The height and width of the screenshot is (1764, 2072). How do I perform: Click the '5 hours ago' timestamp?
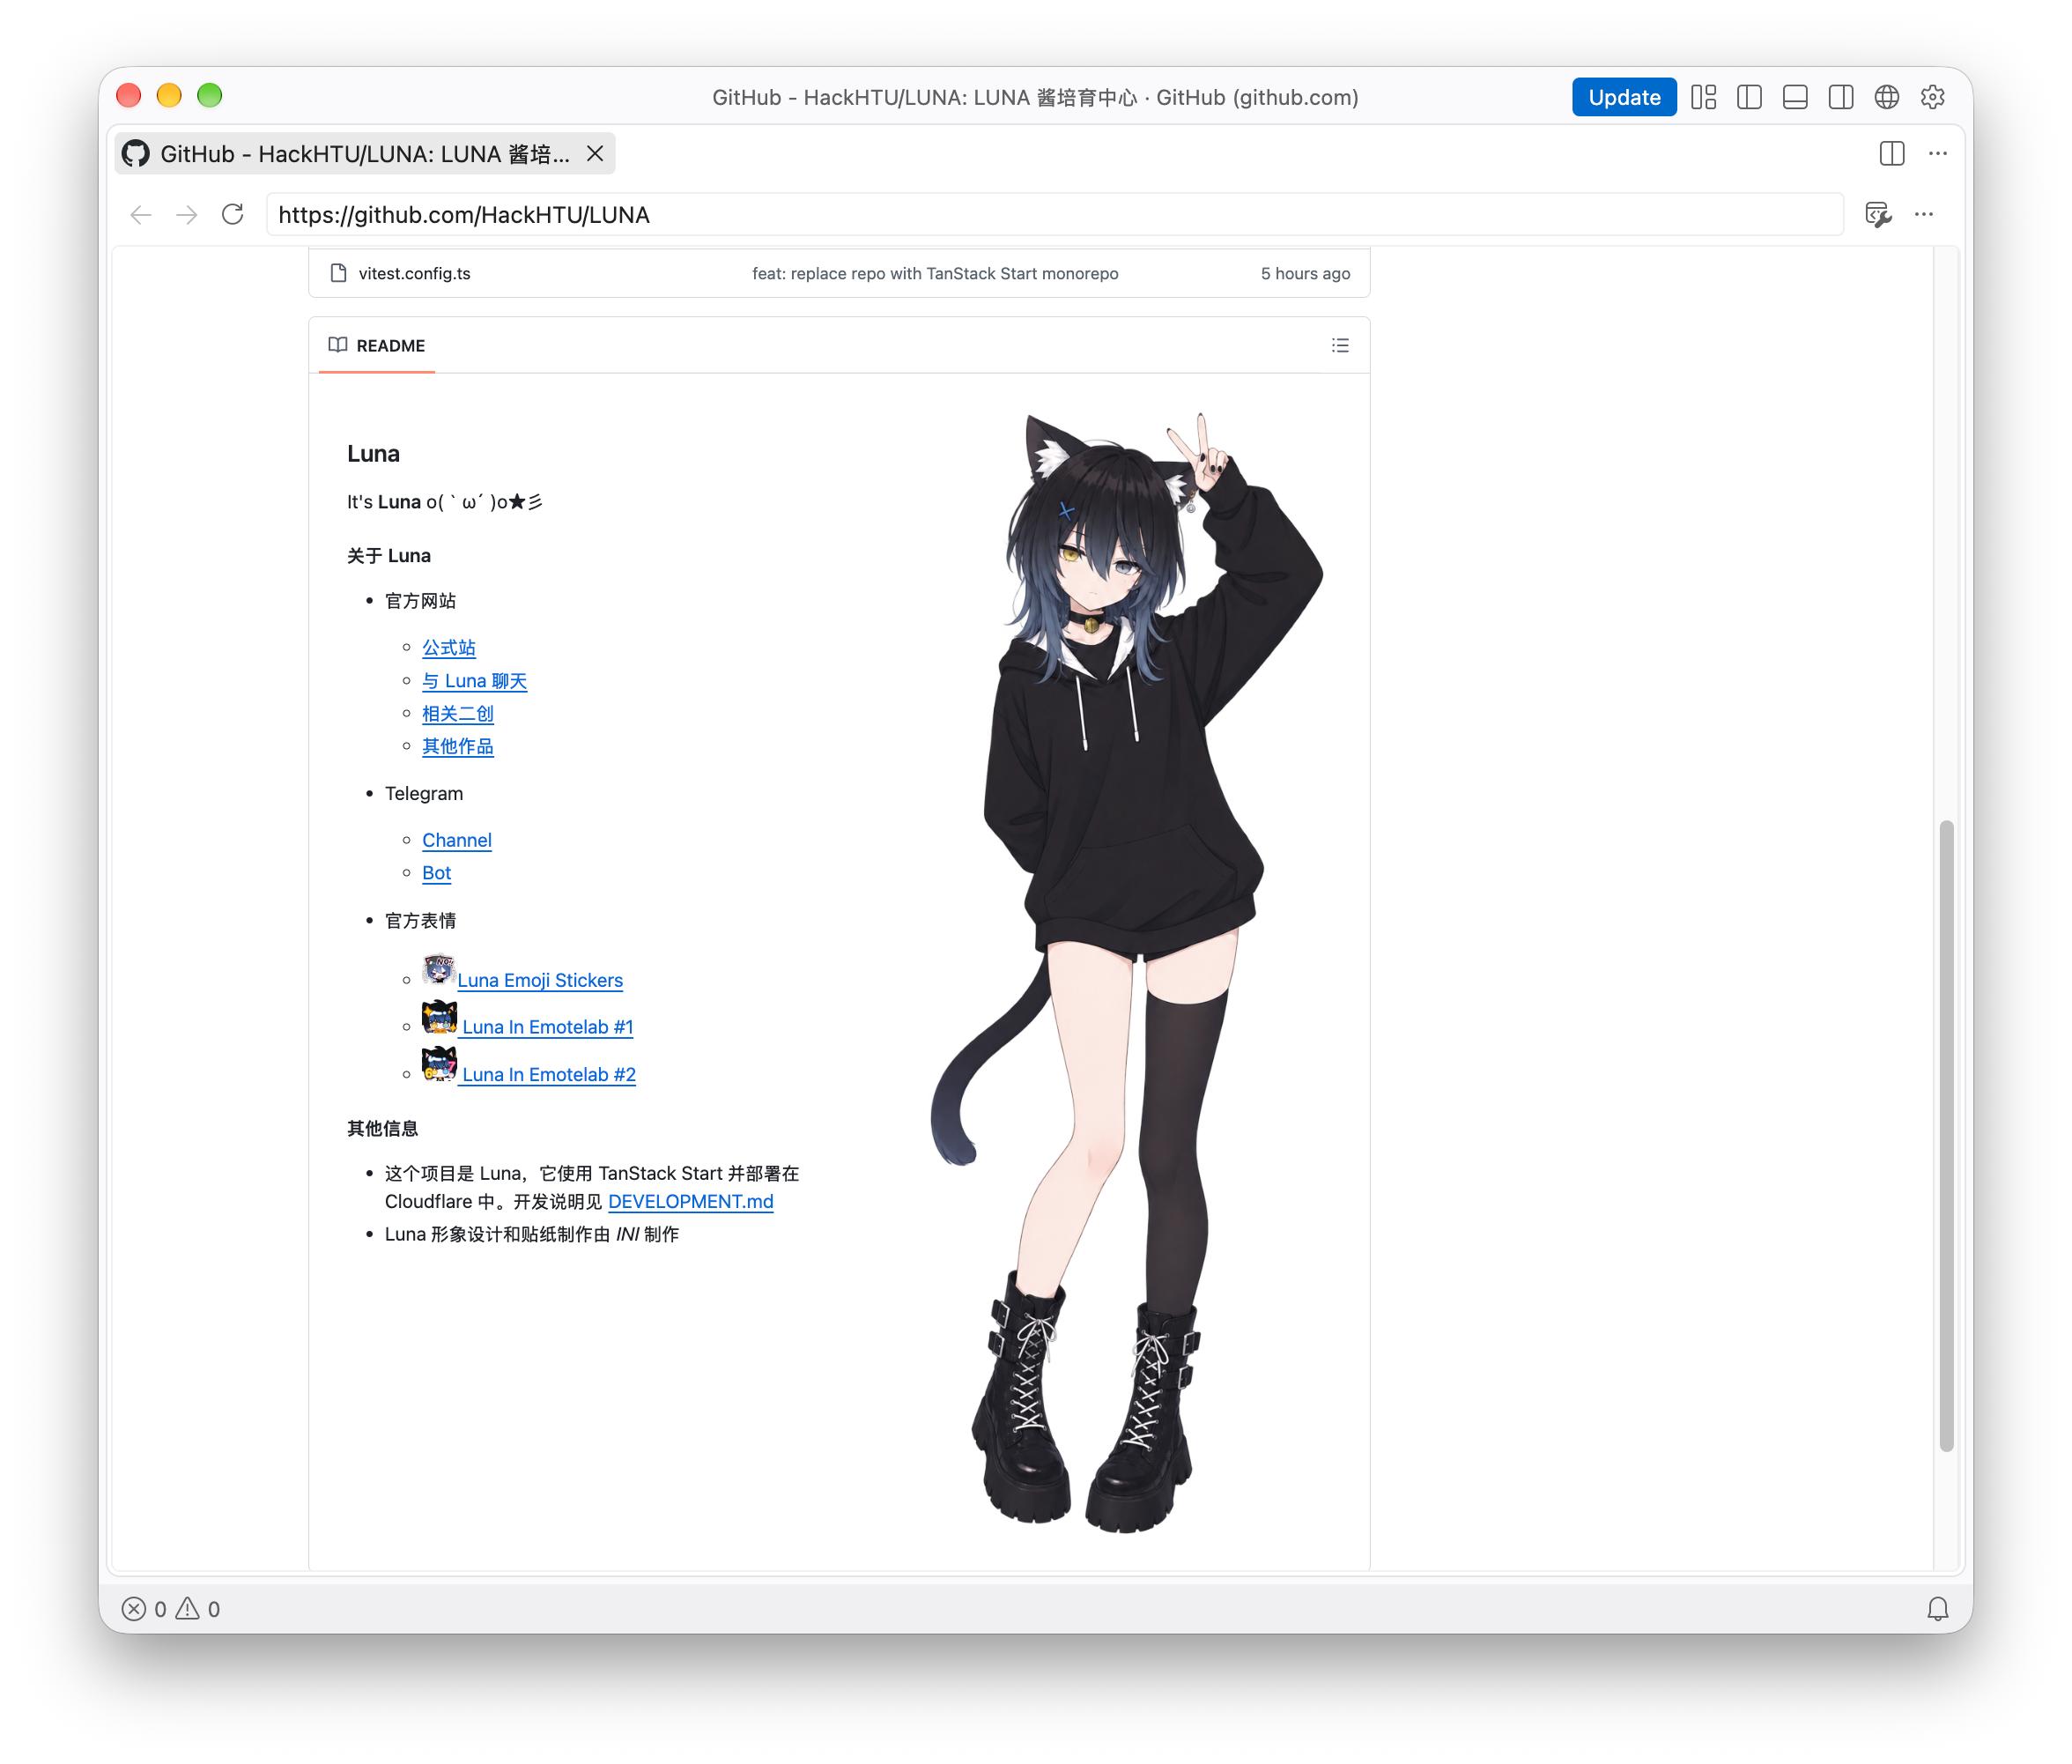pyautogui.click(x=1305, y=274)
